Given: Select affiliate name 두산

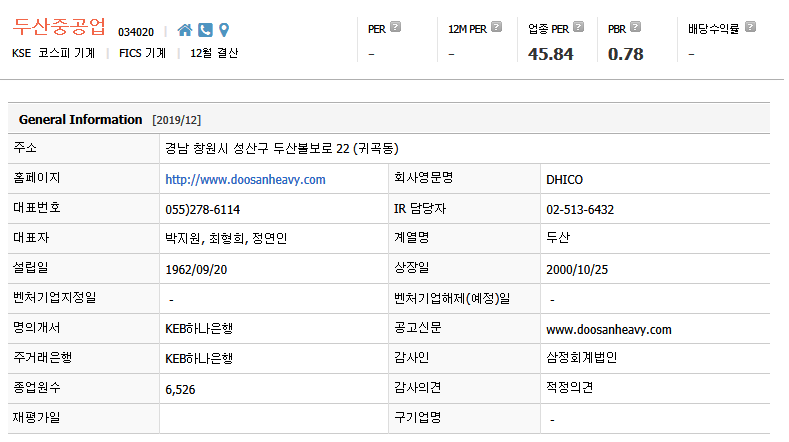Looking at the screenshot, I should [558, 238].
